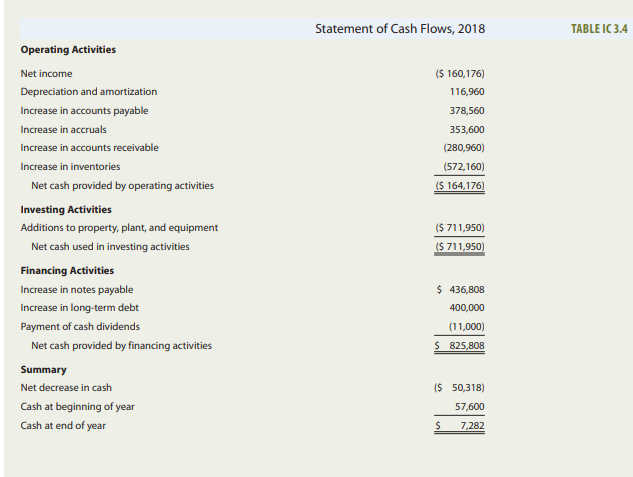The height and width of the screenshot is (477, 633).
Task: Select the Operating Activities heading
Action: (68, 49)
